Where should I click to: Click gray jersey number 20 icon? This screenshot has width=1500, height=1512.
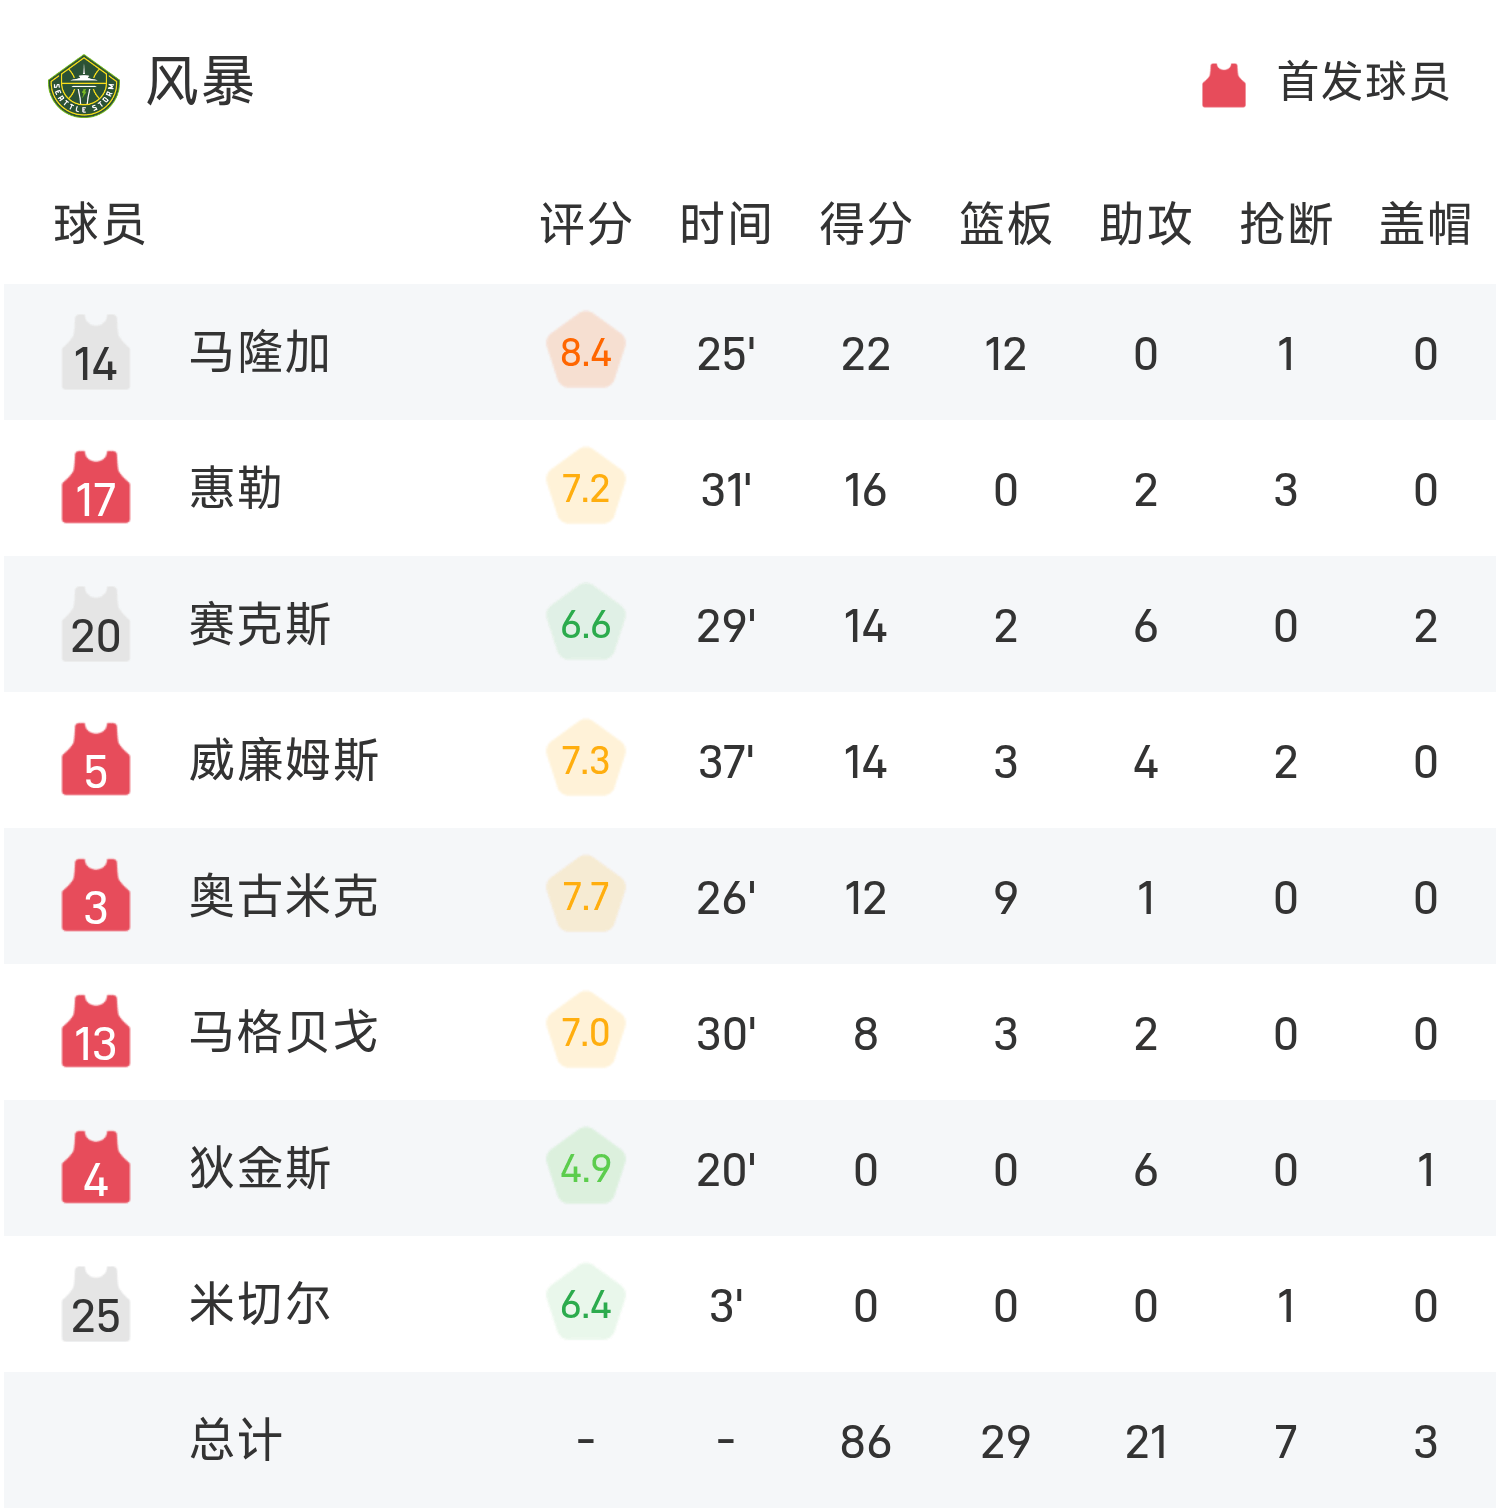click(96, 624)
